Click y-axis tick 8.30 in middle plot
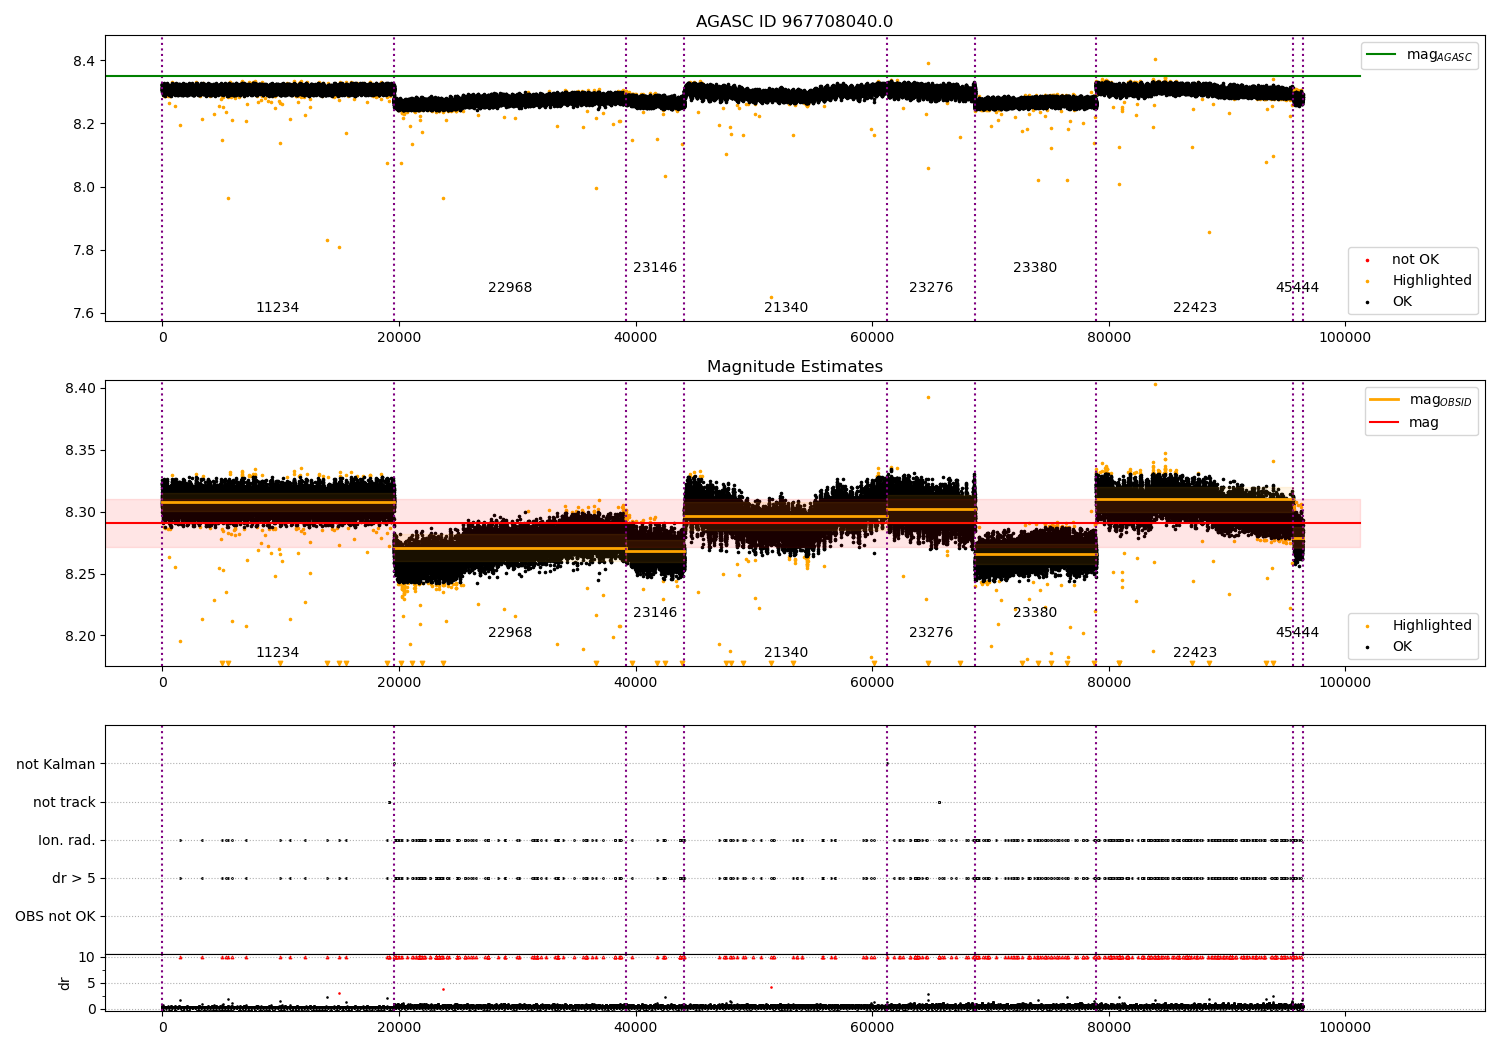Viewport: 1500px width, 1050px height. click(80, 512)
